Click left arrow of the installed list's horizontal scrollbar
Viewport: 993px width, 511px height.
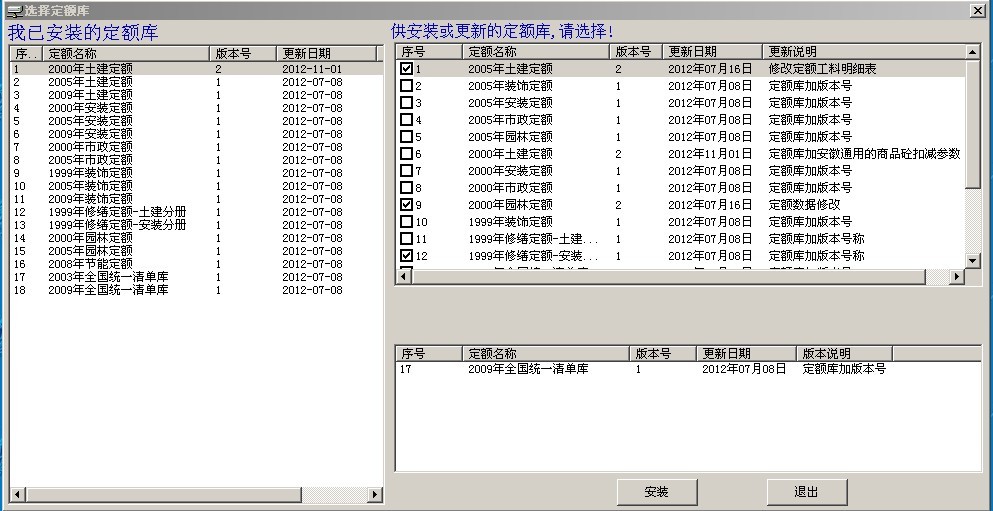pyautogui.click(x=16, y=494)
